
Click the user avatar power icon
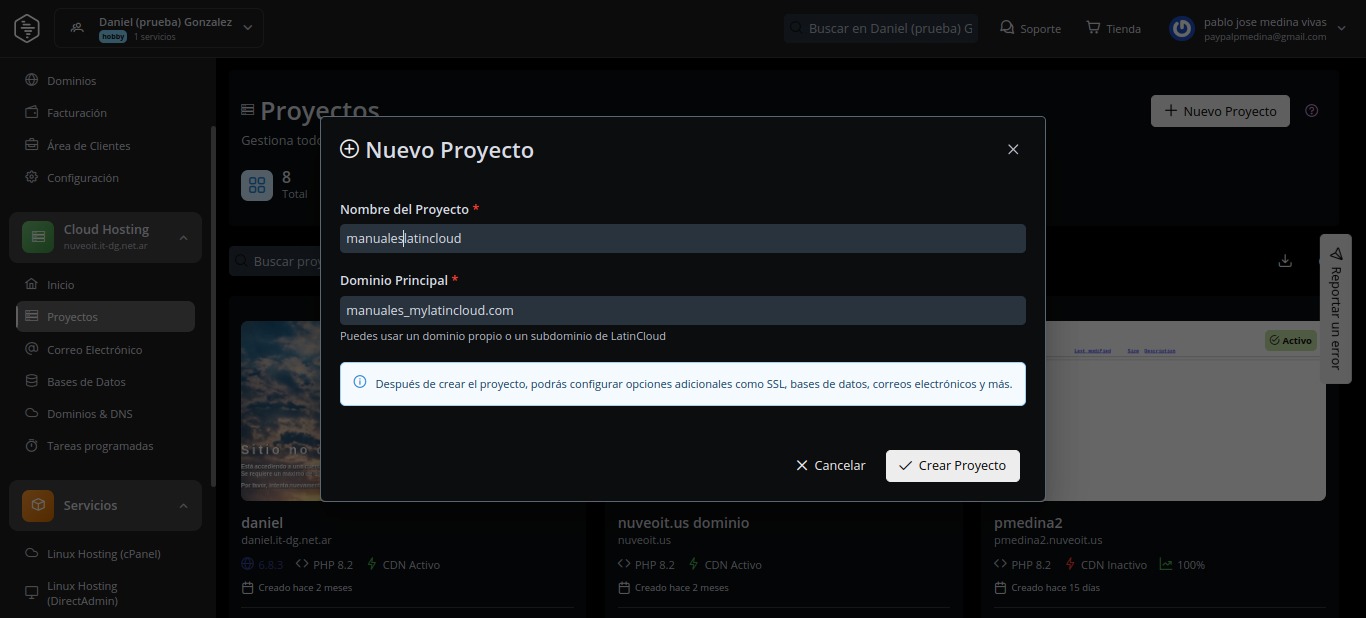[1182, 29]
